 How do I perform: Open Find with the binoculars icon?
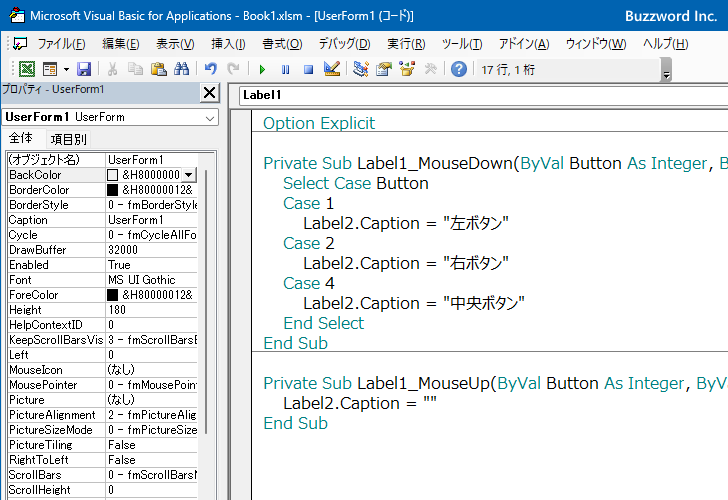(182, 69)
